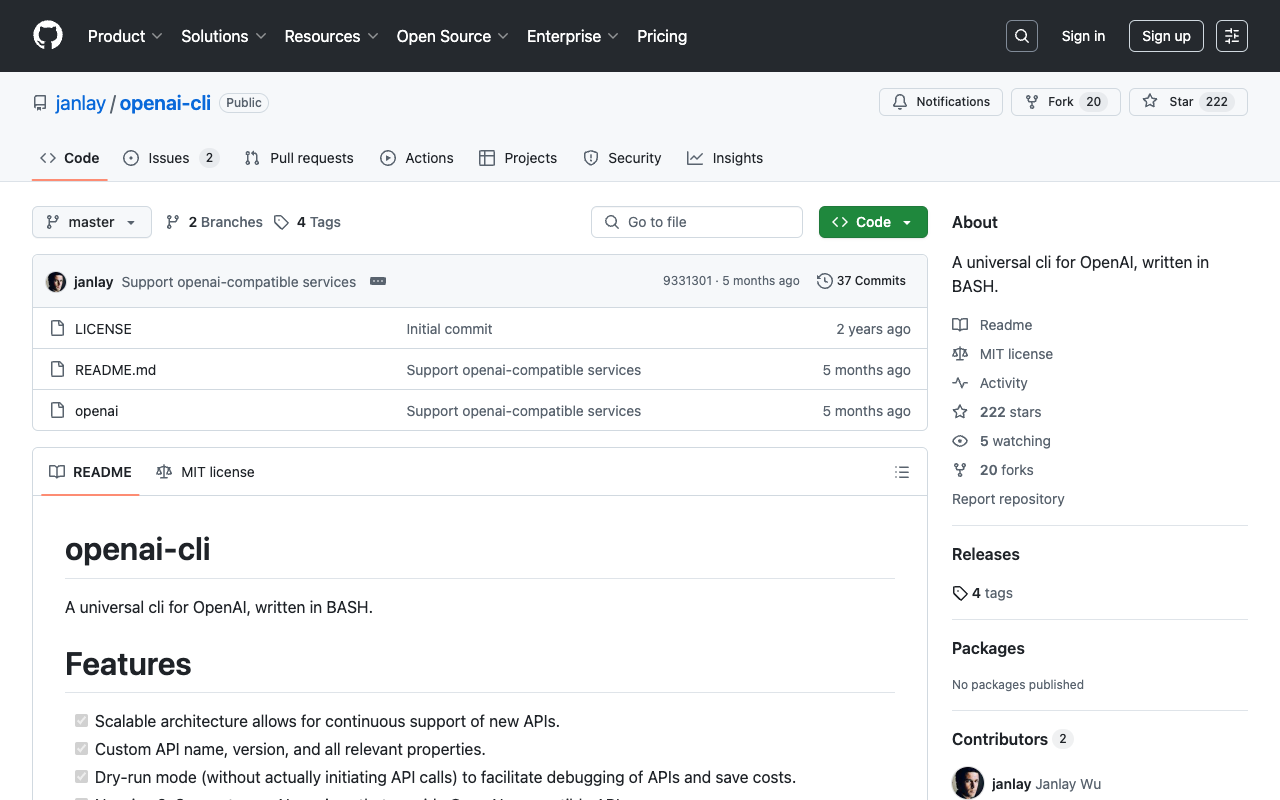Open the openai script file
1280x800 pixels.
97,411
